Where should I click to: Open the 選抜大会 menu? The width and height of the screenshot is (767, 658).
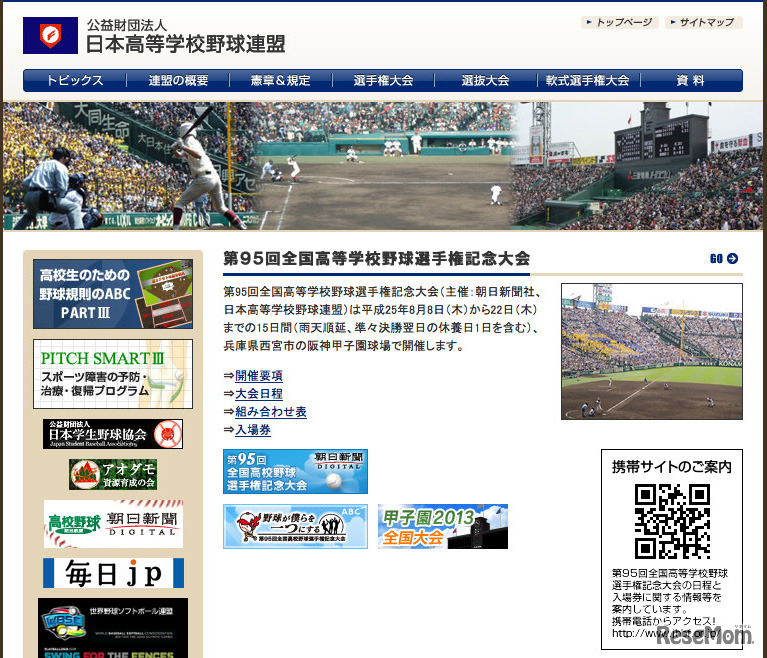pos(486,80)
